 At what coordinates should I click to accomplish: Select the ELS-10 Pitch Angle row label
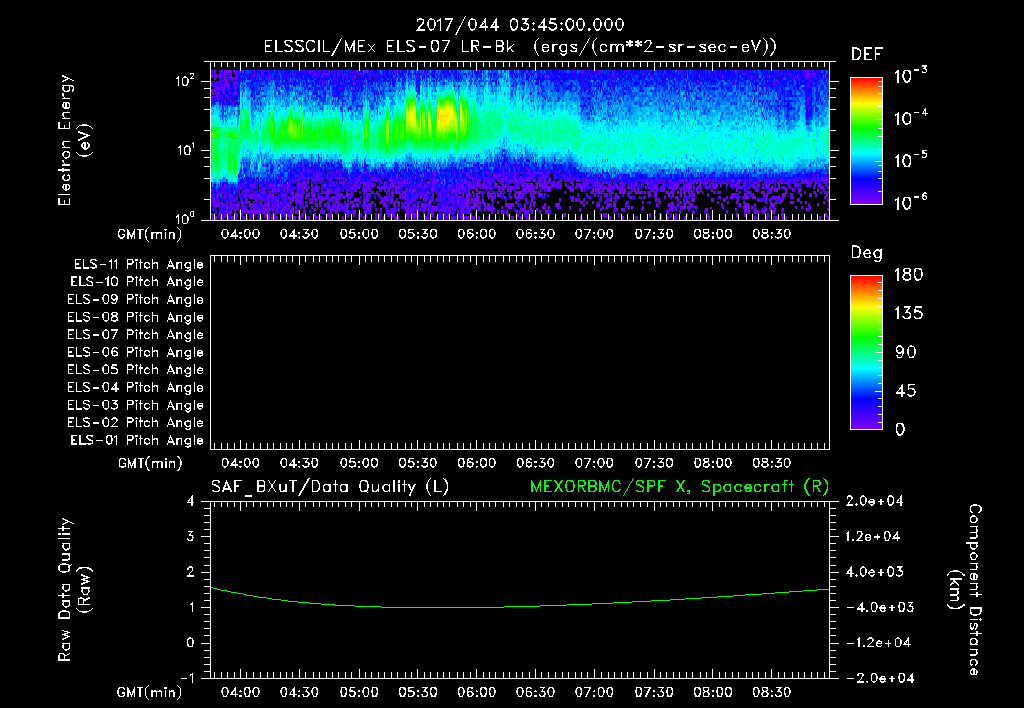(x=137, y=282)
